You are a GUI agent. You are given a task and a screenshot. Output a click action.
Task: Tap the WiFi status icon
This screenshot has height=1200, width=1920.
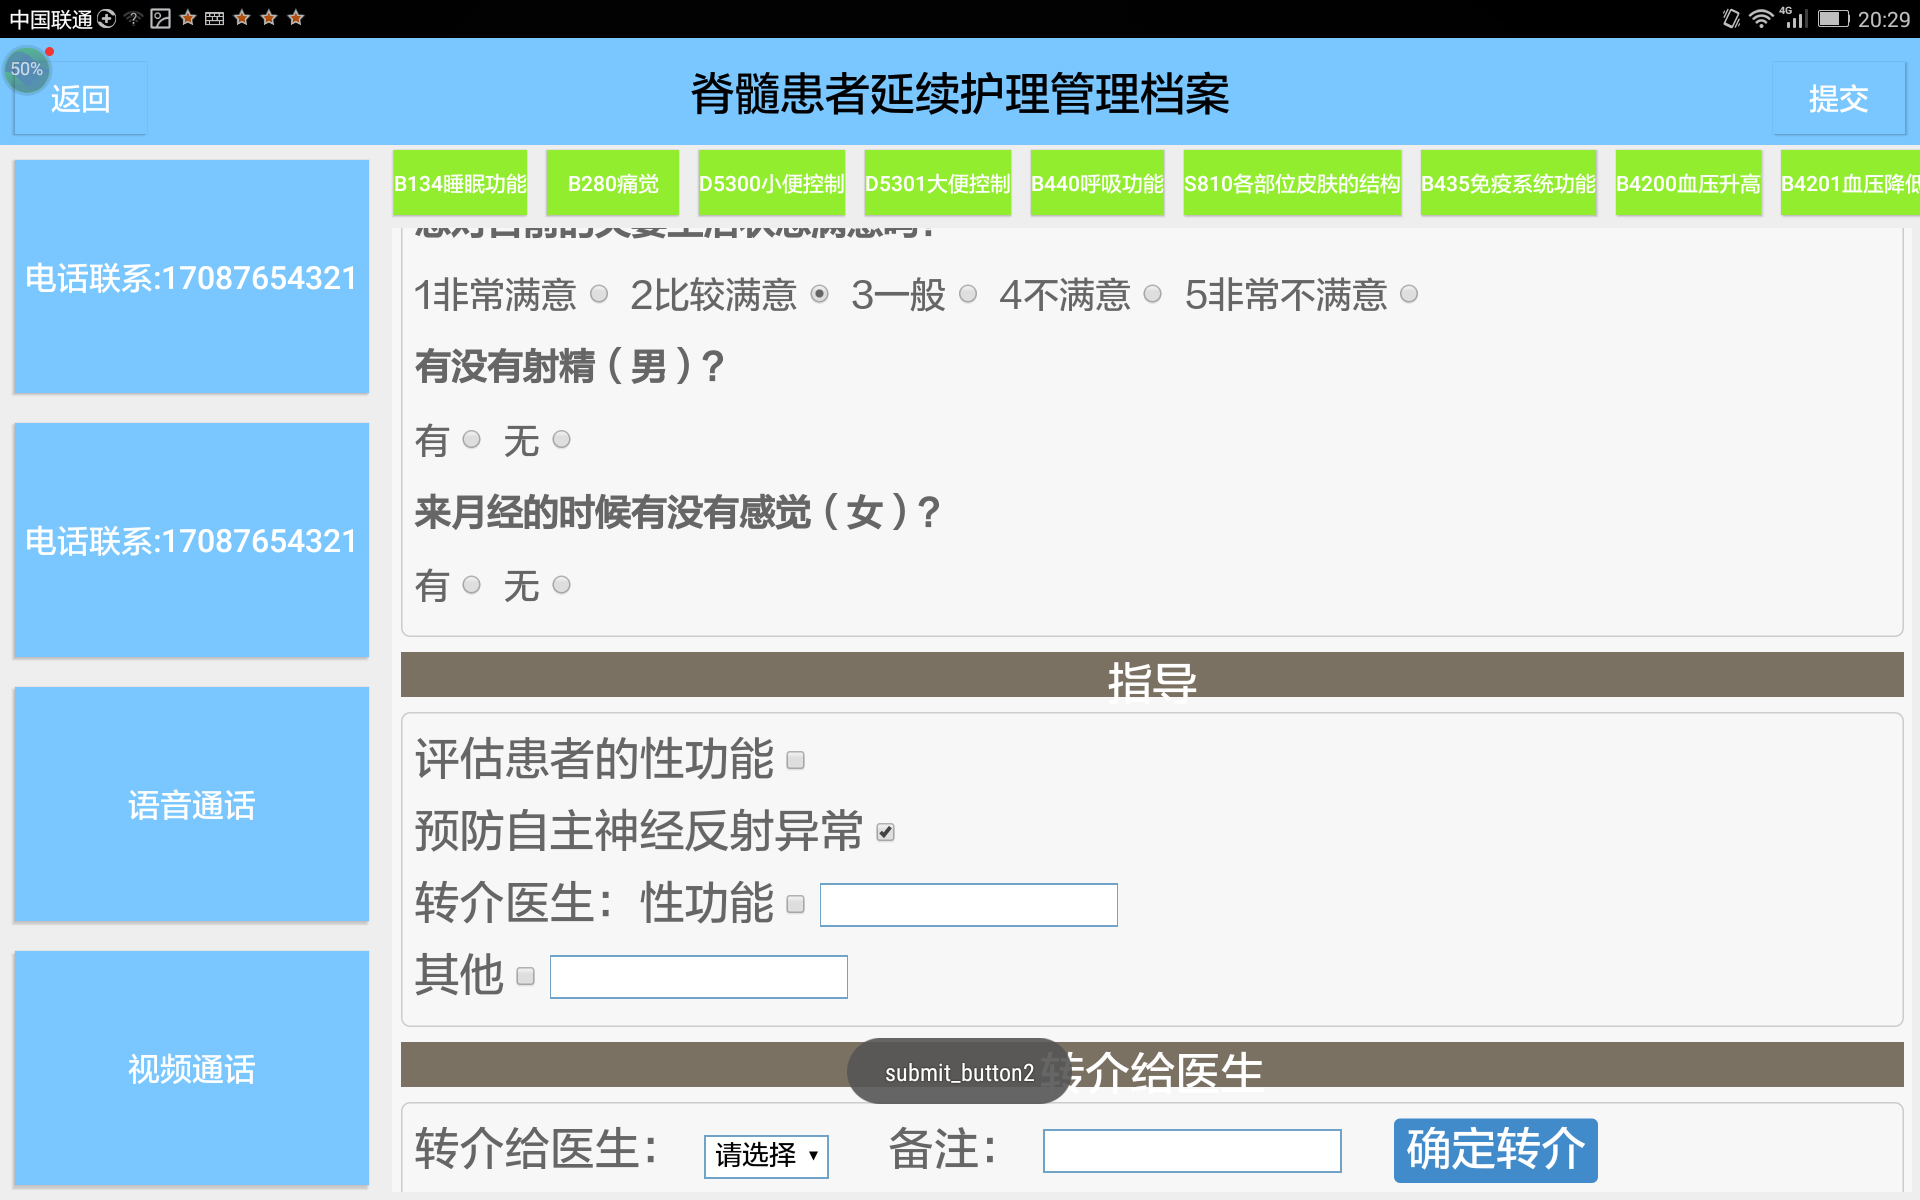(x=1761, y=19)
